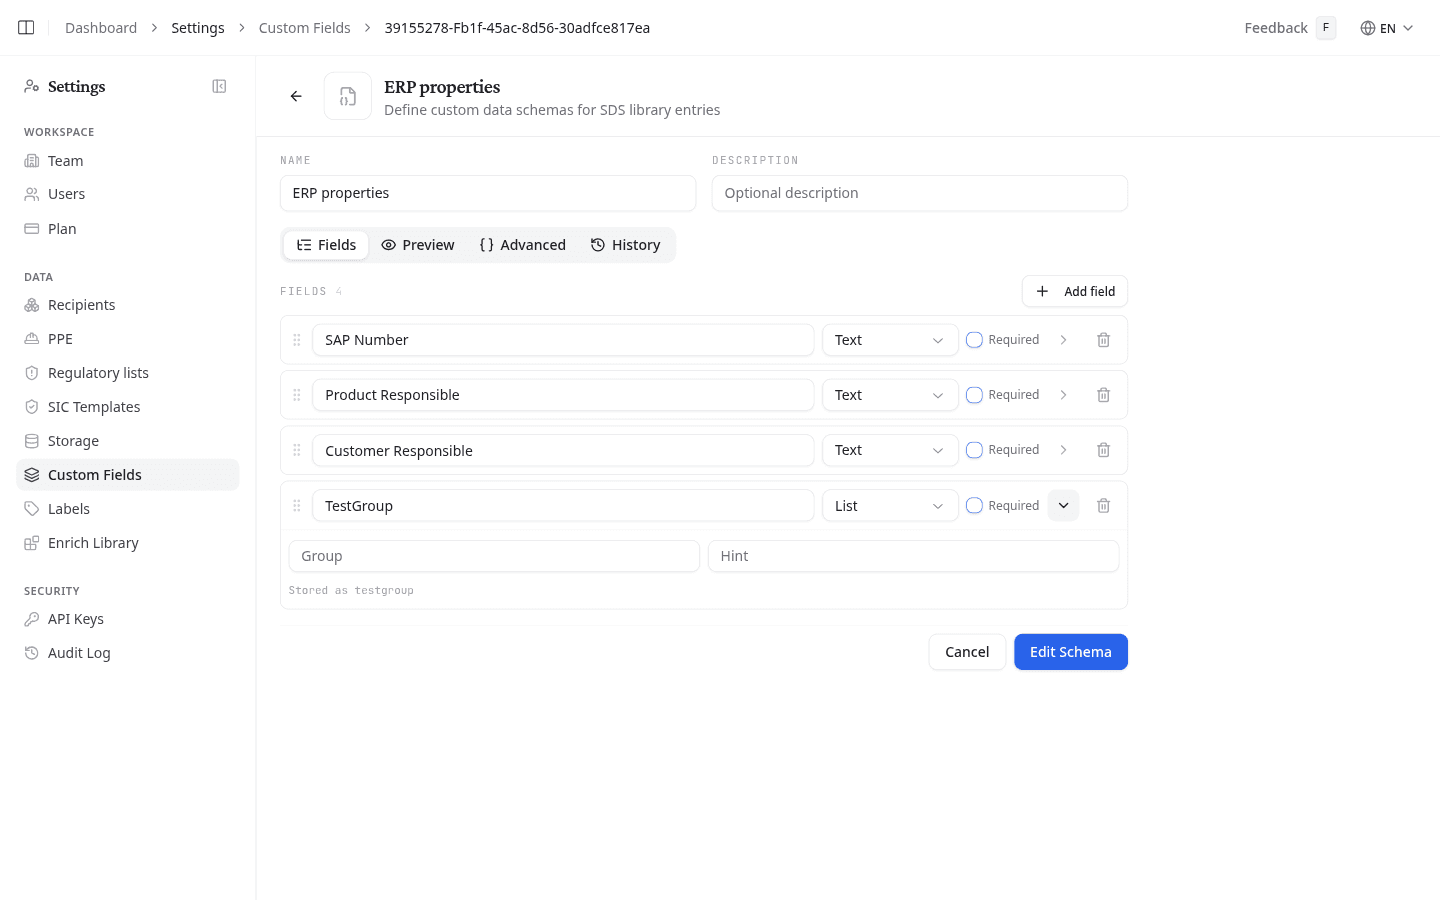
Task: Open the Audit Log page
Action: (128, 653)
